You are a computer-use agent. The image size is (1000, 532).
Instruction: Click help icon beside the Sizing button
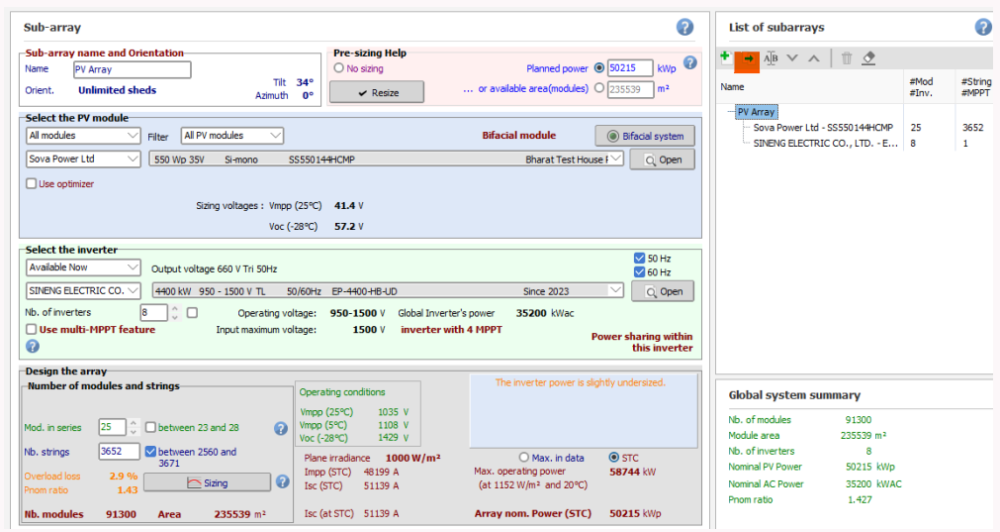pos(282,482)
